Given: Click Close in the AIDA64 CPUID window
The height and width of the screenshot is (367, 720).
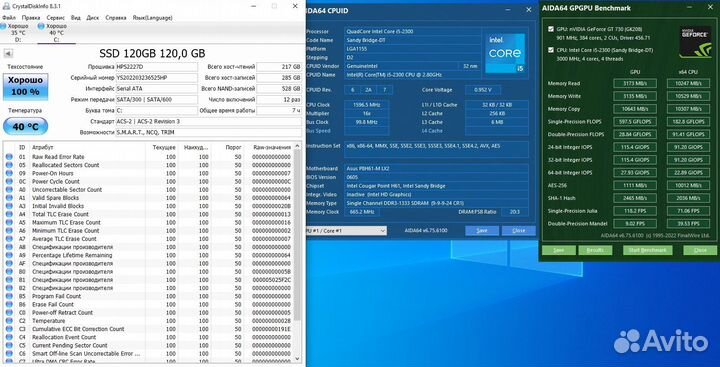Looking at the screenshot, I should [x=518, y=231].
